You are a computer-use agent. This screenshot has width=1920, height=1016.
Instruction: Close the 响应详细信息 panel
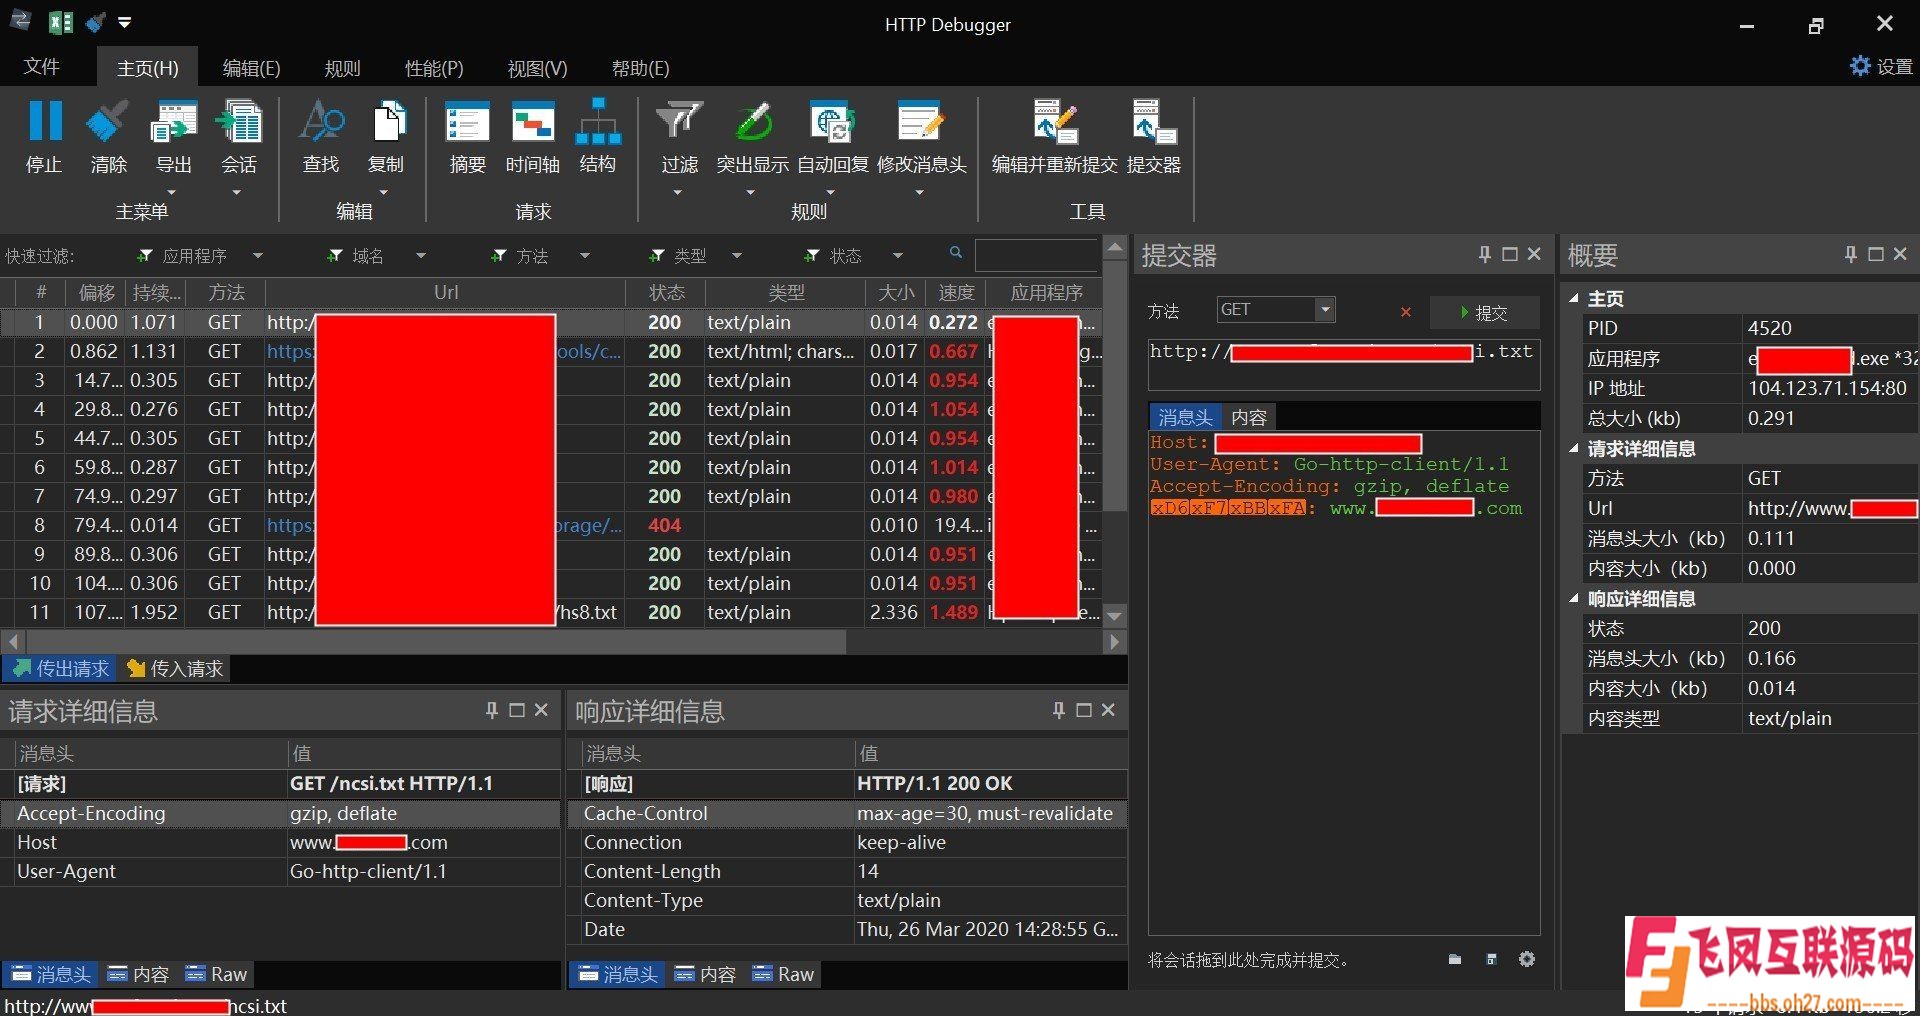[x=1108, y=710]
